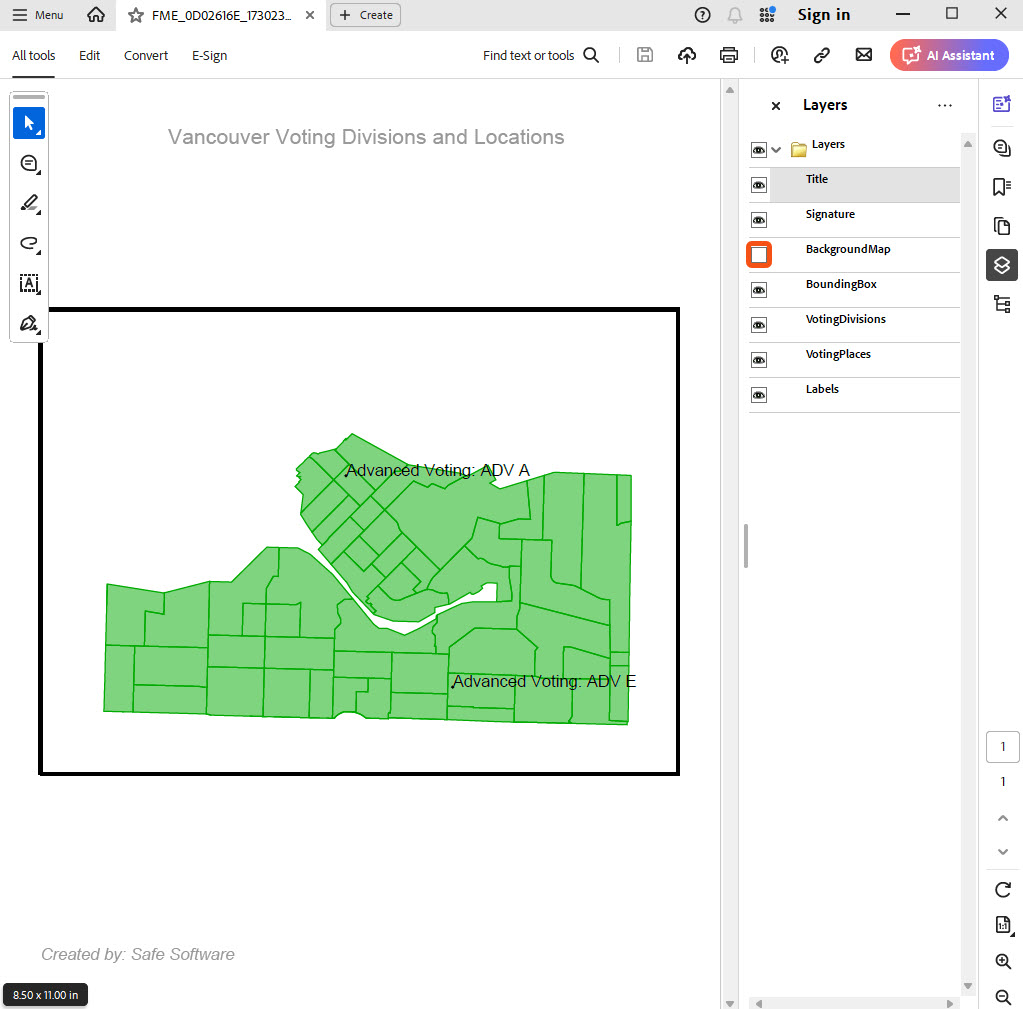Click the Rotate page clockwise icon
The height and width of the screenshot is (1009, 1023).
point(1003,889)
